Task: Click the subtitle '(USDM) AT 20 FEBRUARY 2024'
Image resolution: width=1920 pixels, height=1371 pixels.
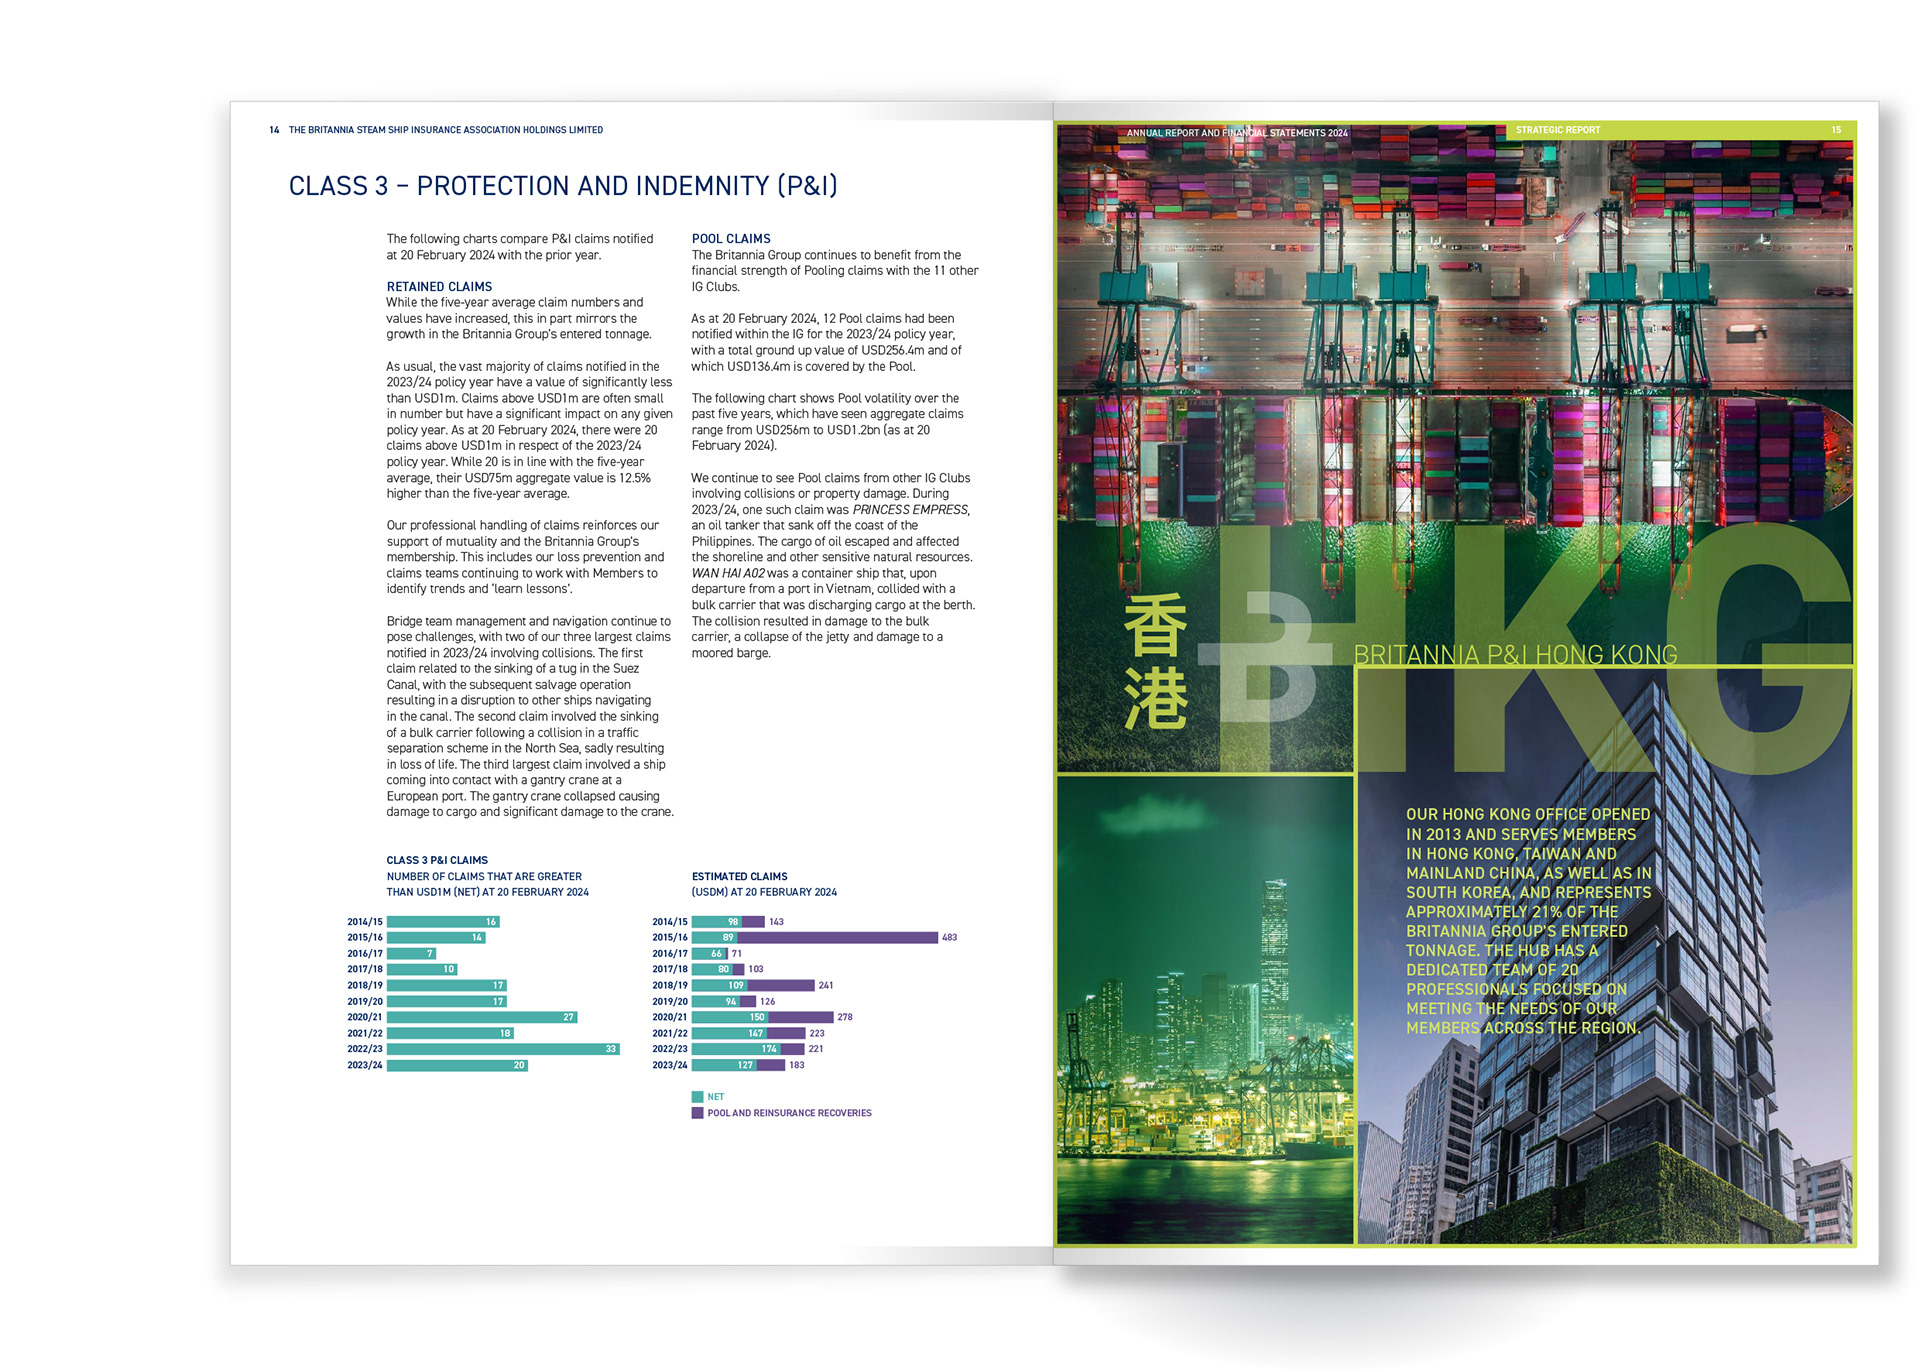Action: [764, 892]
